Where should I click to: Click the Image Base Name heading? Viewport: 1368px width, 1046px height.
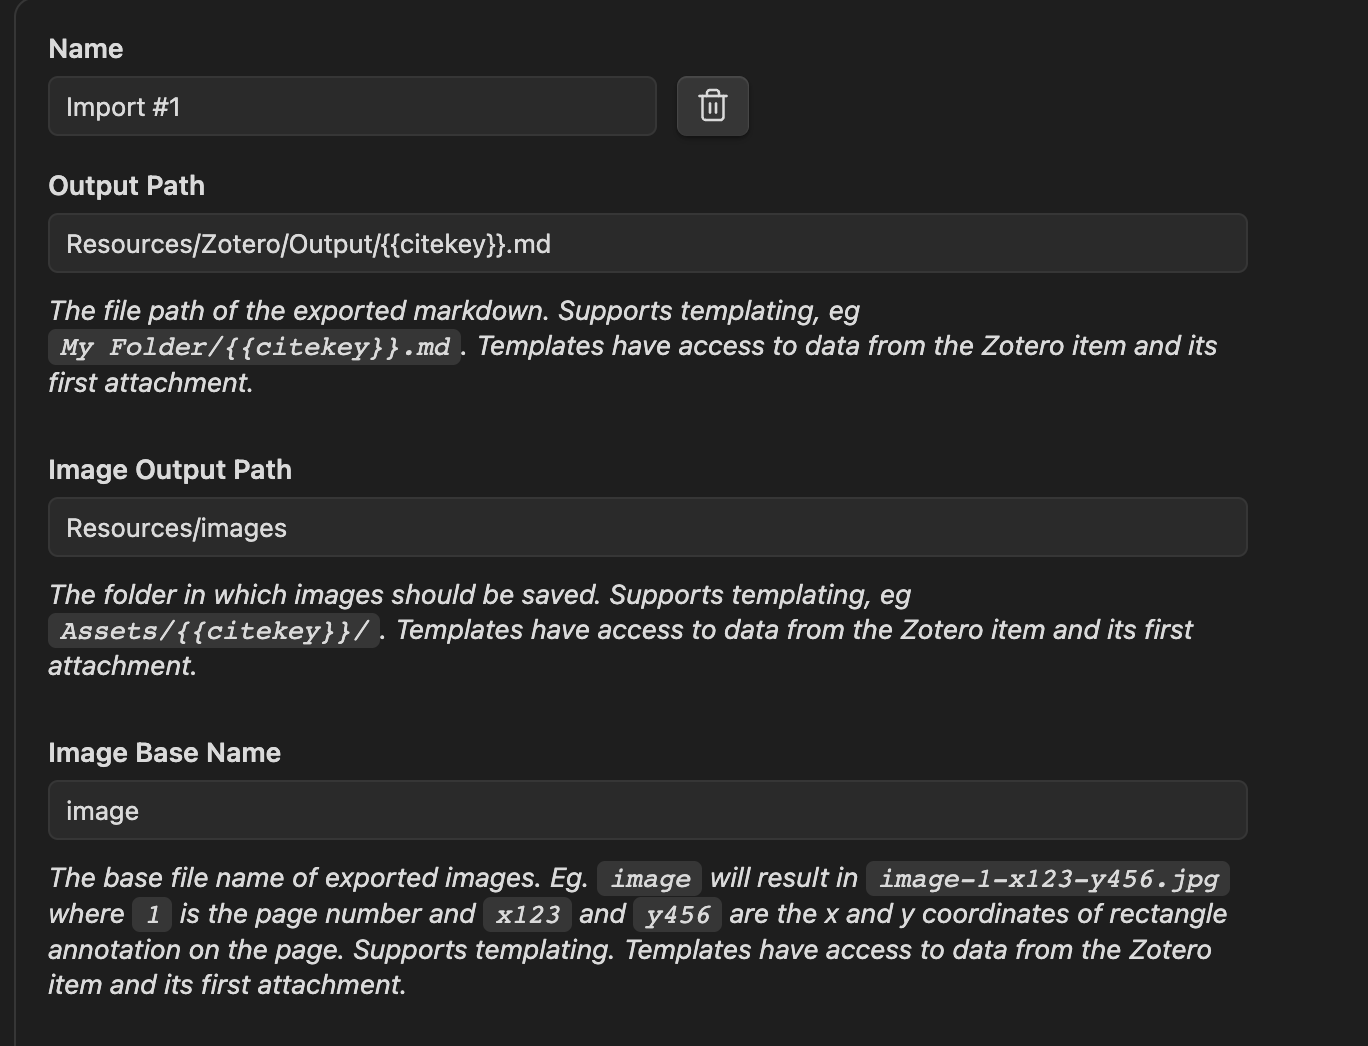point(164,752)
